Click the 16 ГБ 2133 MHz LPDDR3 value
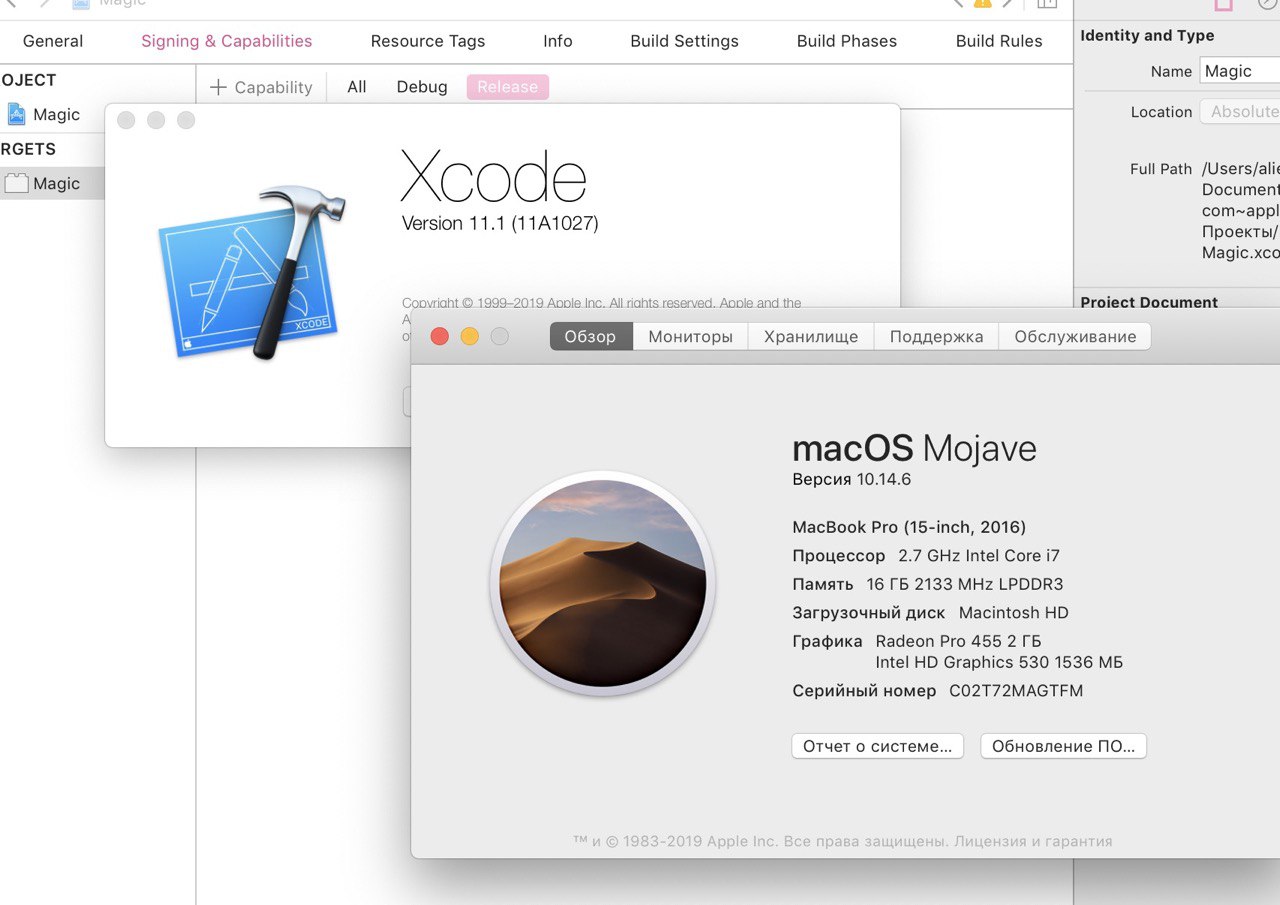This screenshot has width=1280, height=905. click(x=965, y=584)
